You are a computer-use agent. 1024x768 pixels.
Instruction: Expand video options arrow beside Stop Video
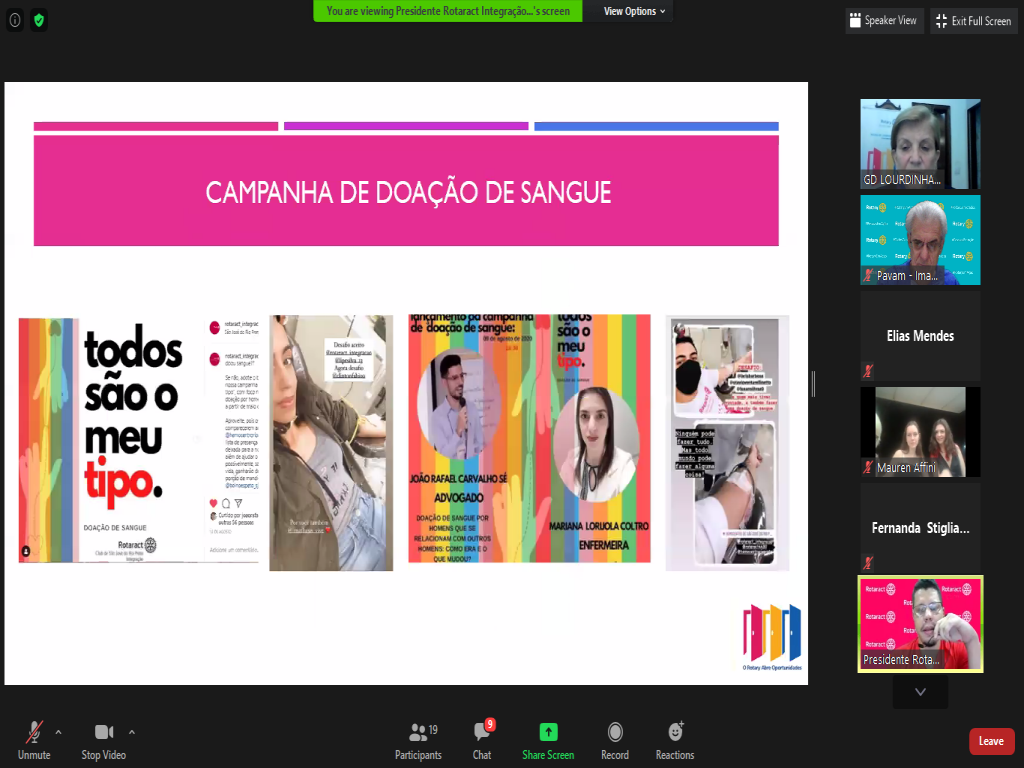(x=132, y=731)
